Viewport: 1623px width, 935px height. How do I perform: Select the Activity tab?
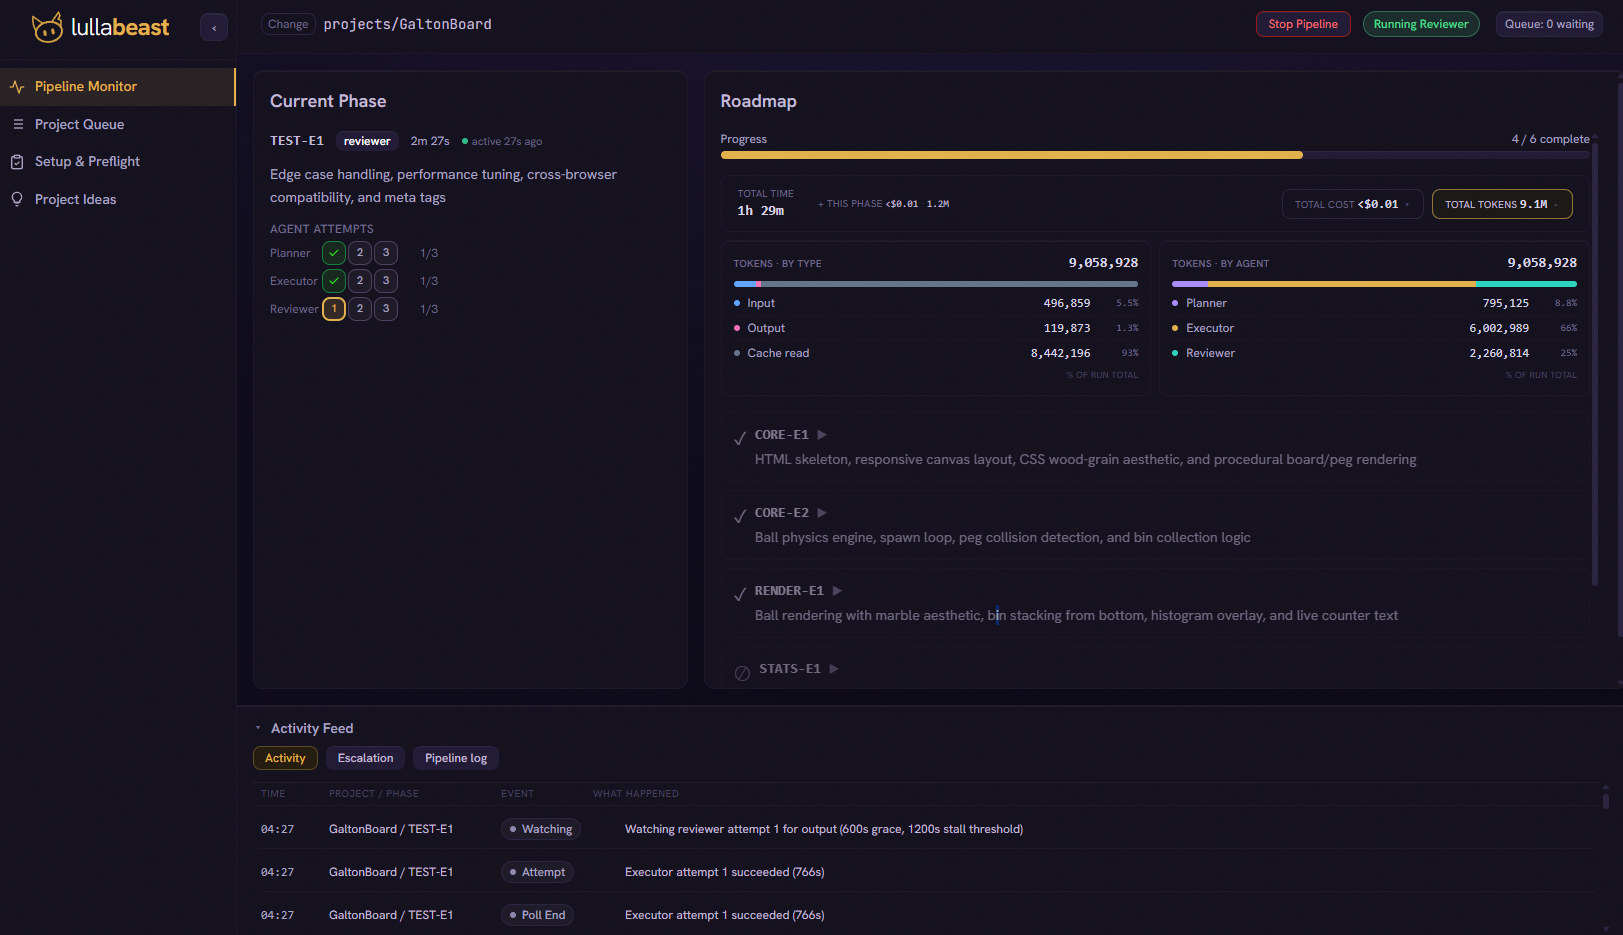[x=285, y=758]
